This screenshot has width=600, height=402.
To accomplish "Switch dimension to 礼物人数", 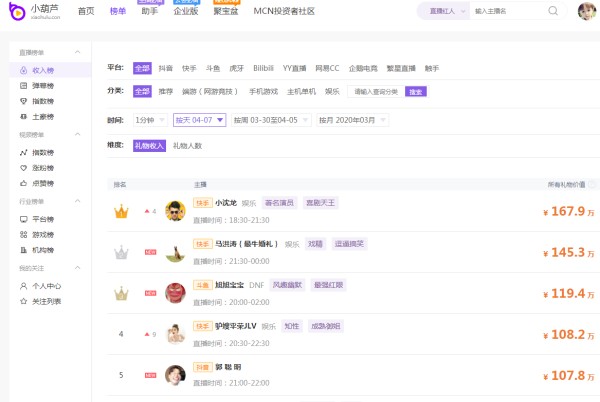I will (x=187, y=146).
